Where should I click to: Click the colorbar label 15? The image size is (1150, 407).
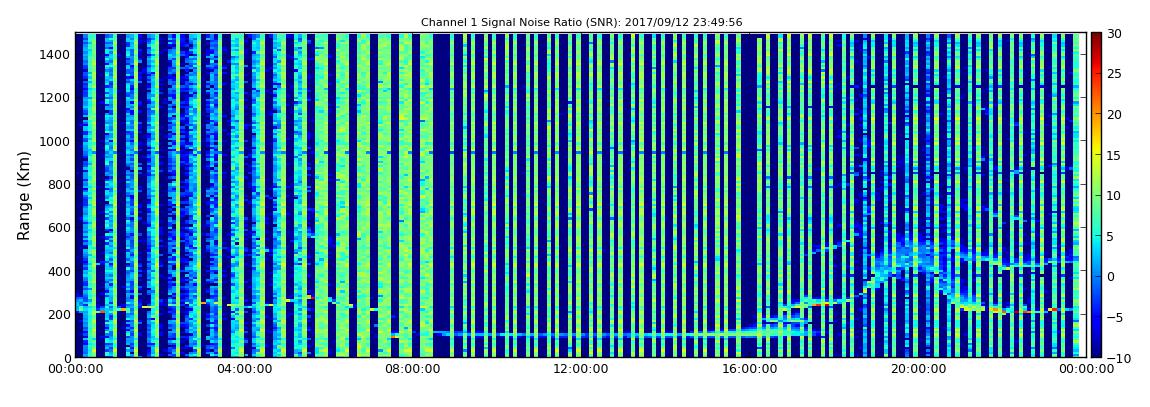coord(1115,155)
